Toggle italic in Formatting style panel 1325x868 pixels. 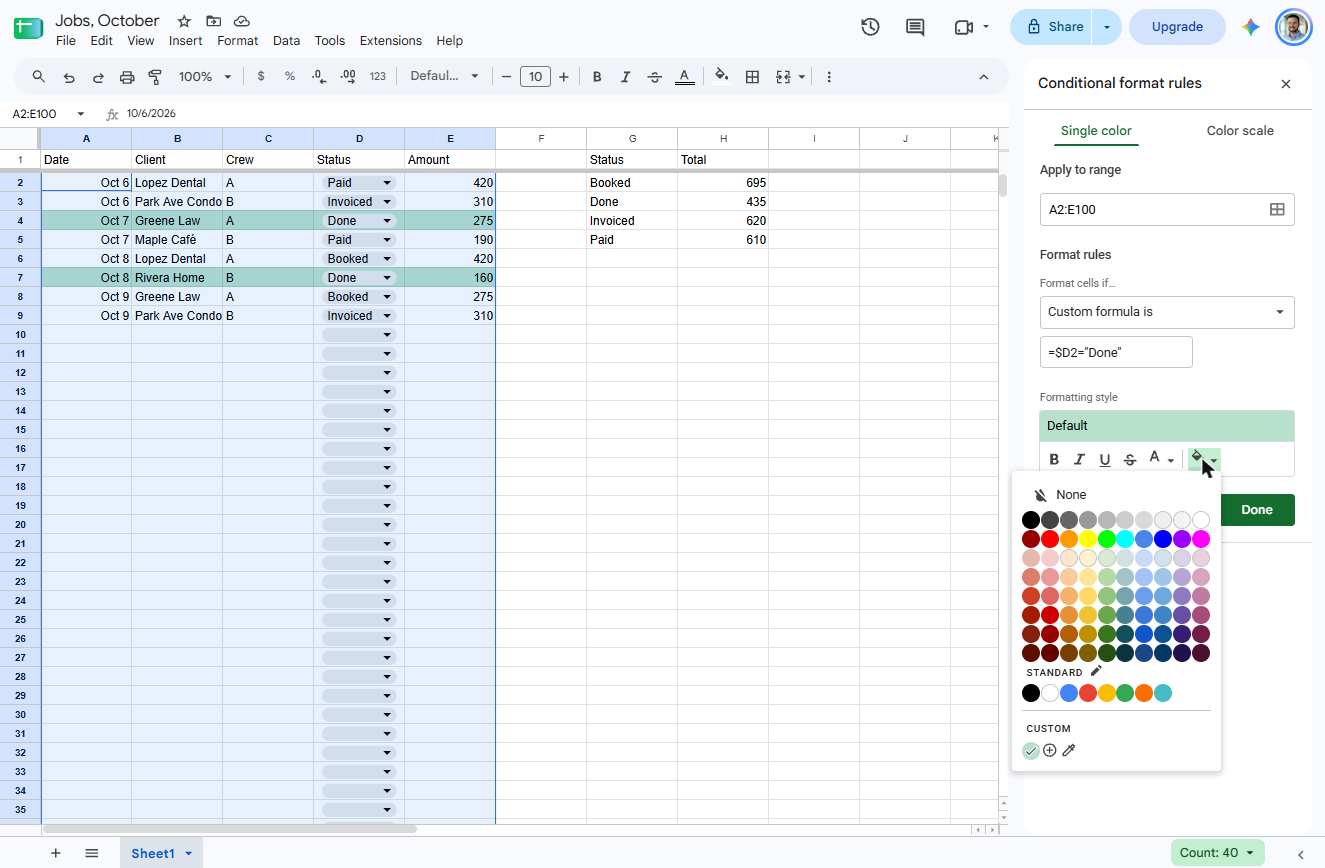(x=1079, y=460)
